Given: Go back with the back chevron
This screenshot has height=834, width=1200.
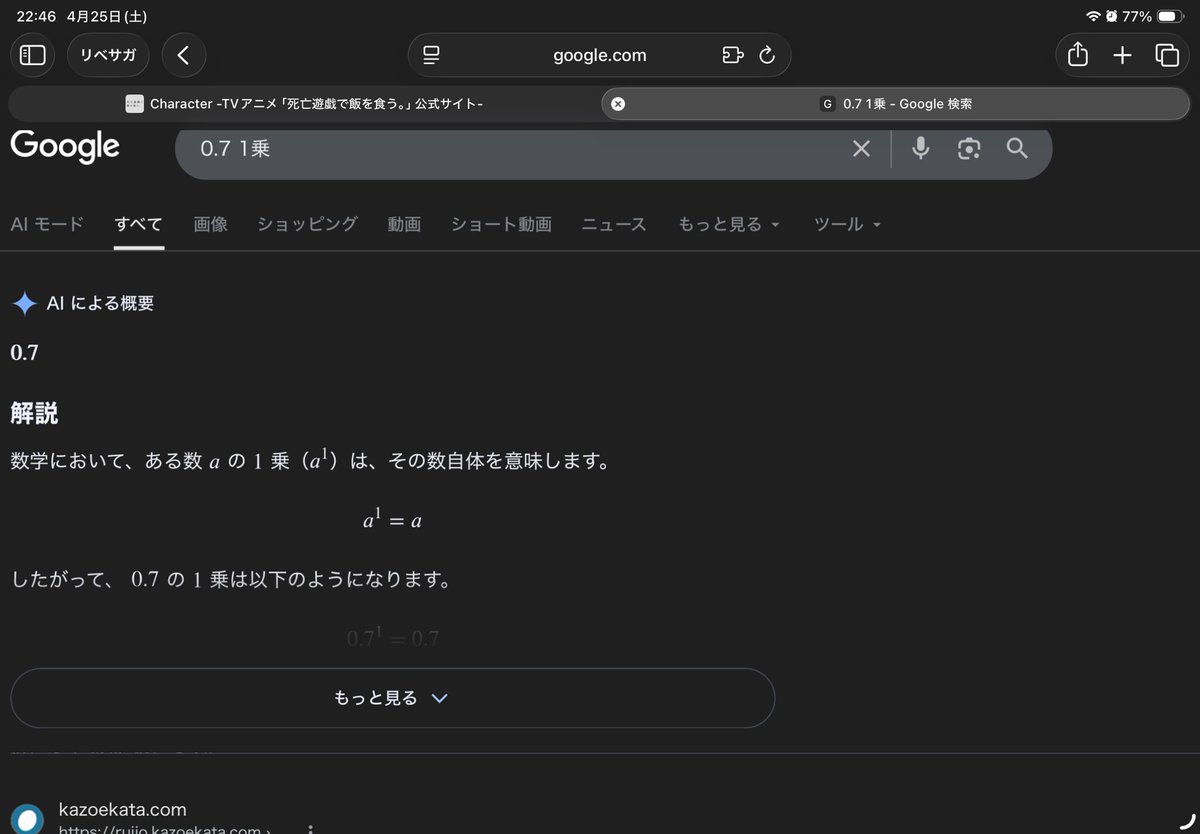Looking at the screenshot, I should [x=184, y=55].
